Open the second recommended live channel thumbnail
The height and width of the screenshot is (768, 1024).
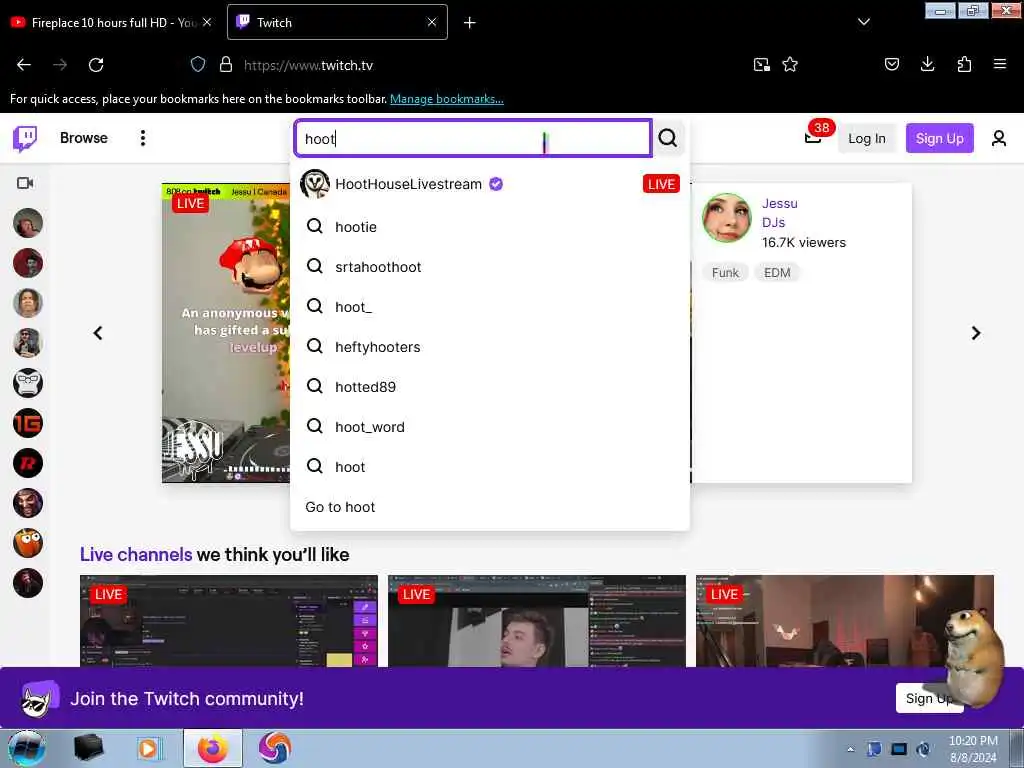537,621
